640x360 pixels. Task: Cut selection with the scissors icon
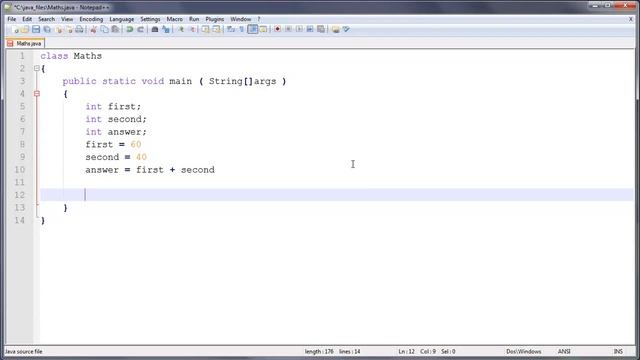[93, 29]
